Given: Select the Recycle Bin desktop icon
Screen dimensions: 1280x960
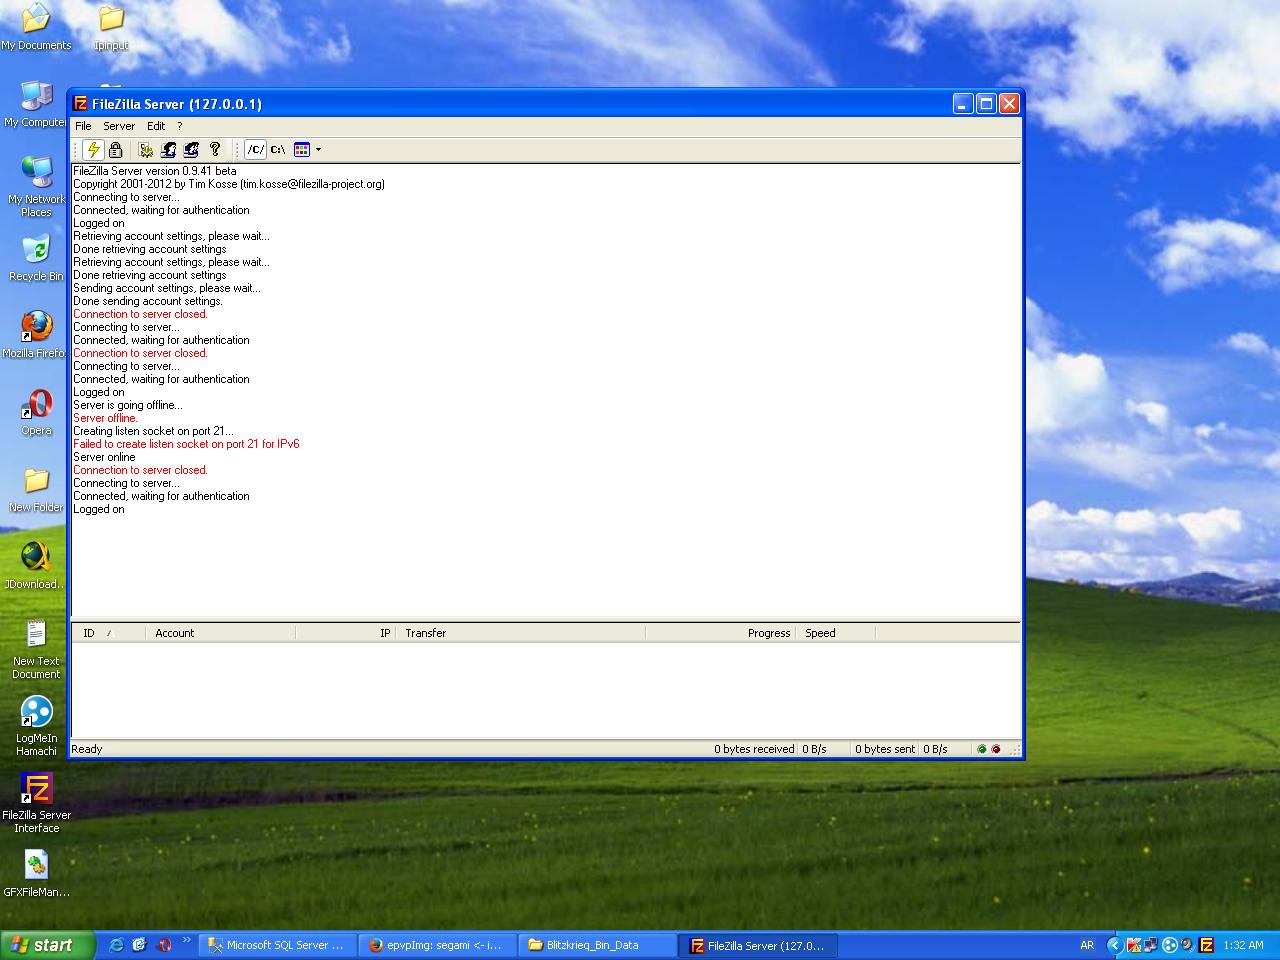Looking at the screenshot, I should click(x=36, y=258).
